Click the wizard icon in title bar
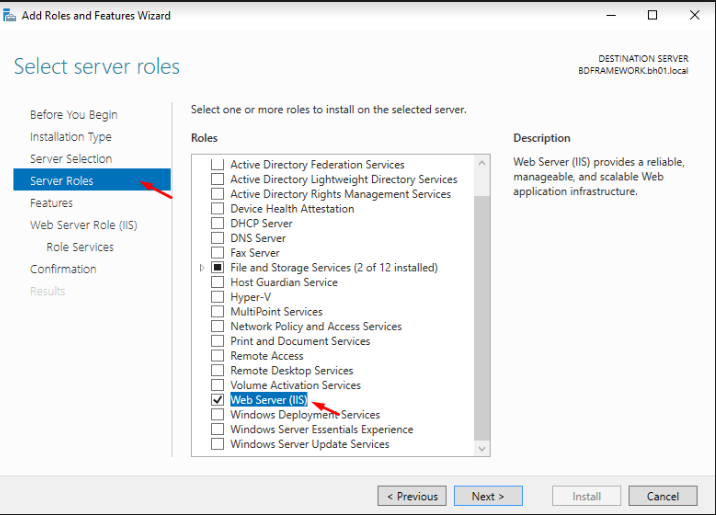The height and width of the screenshot is (515, 716). tap(10, 15)
